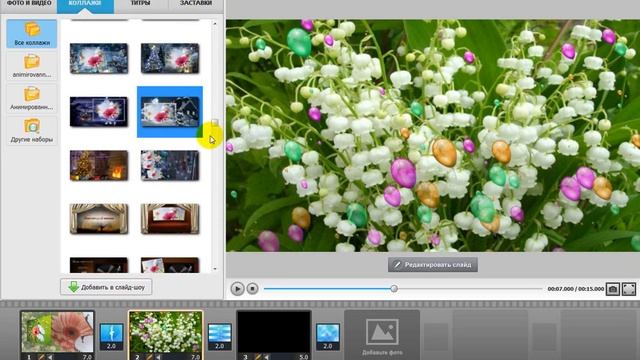Click the edit pencil on slide 2
The width and height of the screenshot is (640, 360).
tap(149, 357)
